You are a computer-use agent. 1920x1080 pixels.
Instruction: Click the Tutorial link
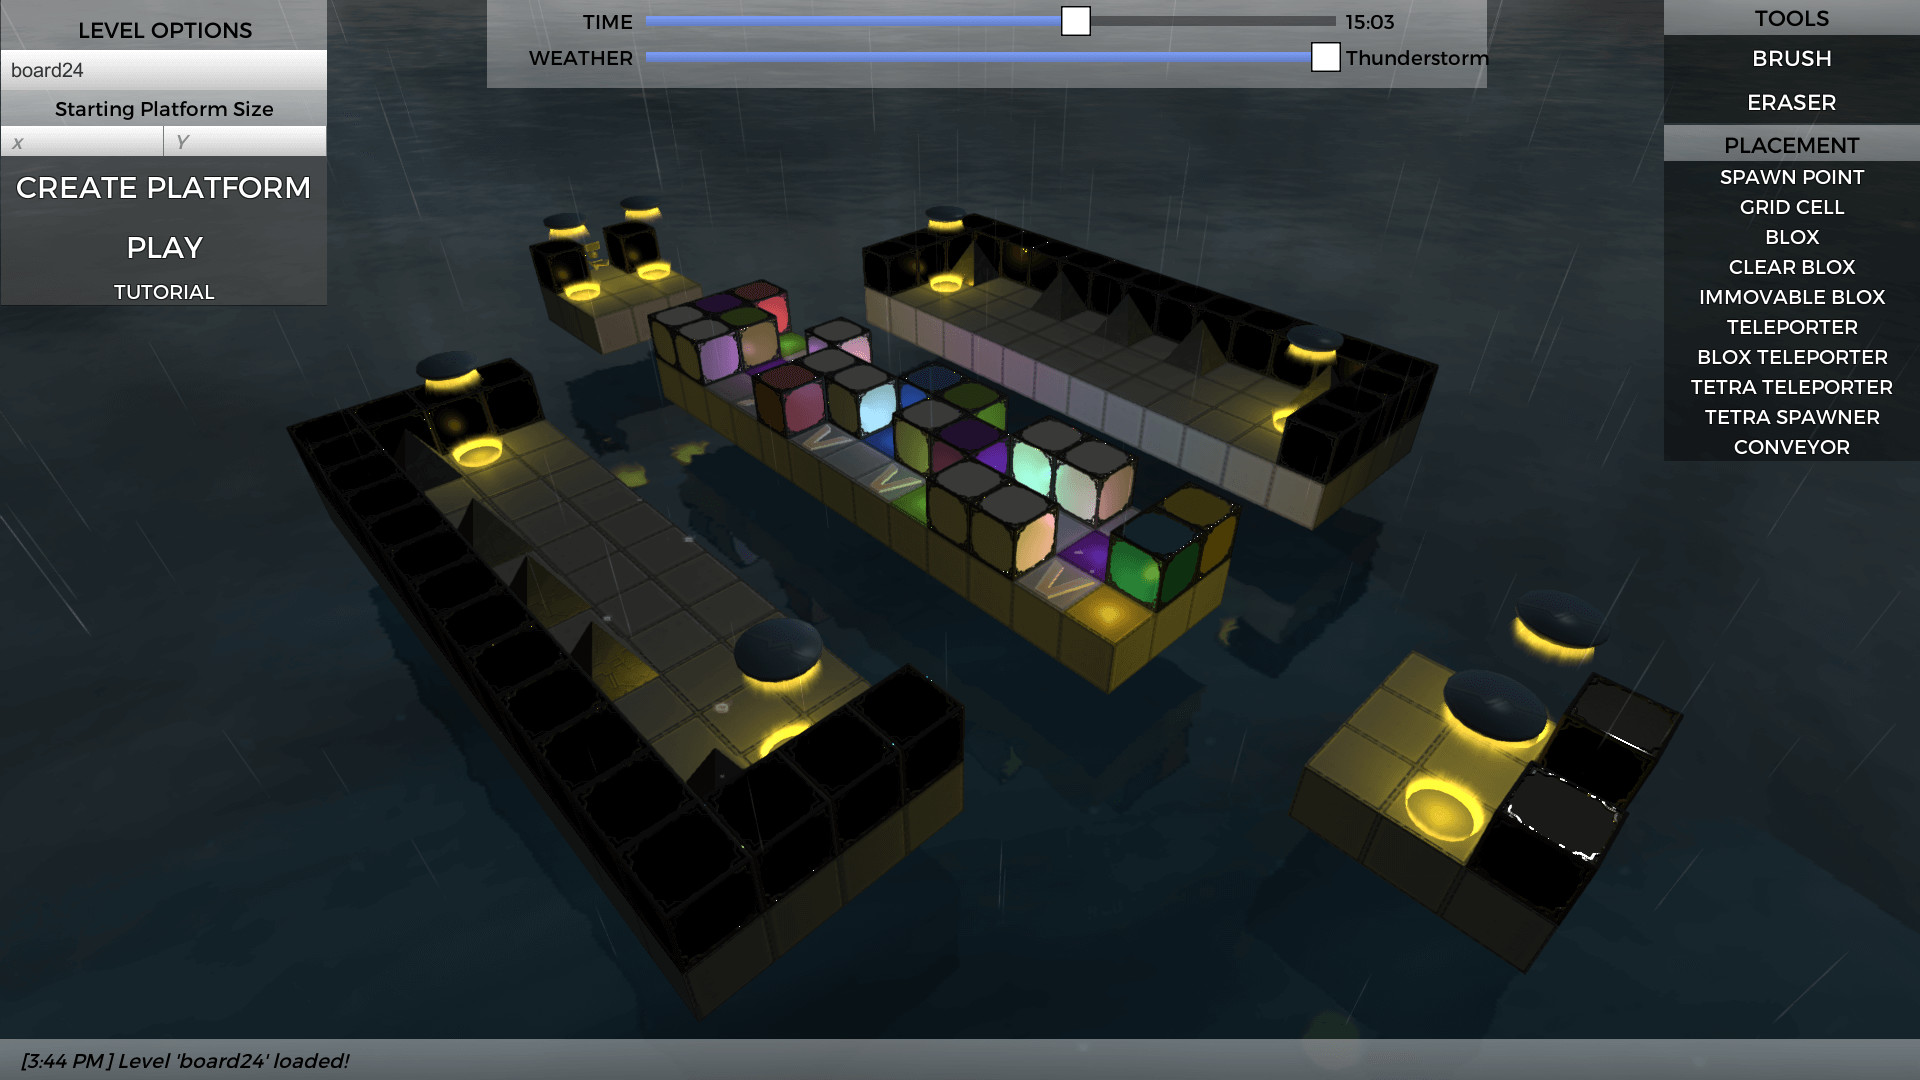(x=164, y=291)
